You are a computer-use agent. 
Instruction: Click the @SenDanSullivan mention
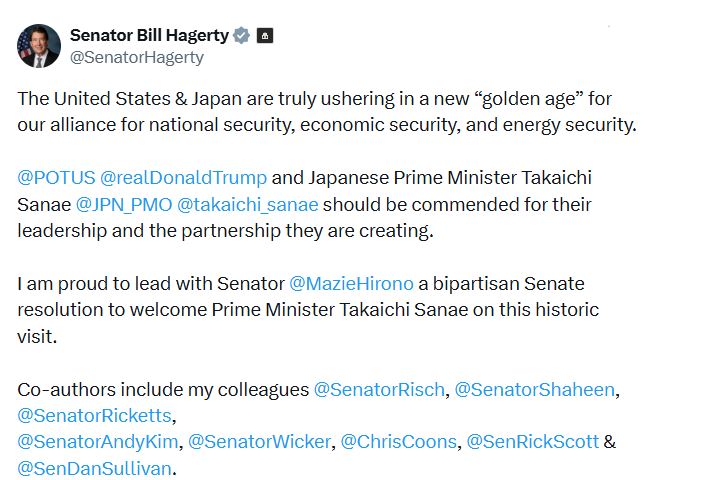point(96,467)
